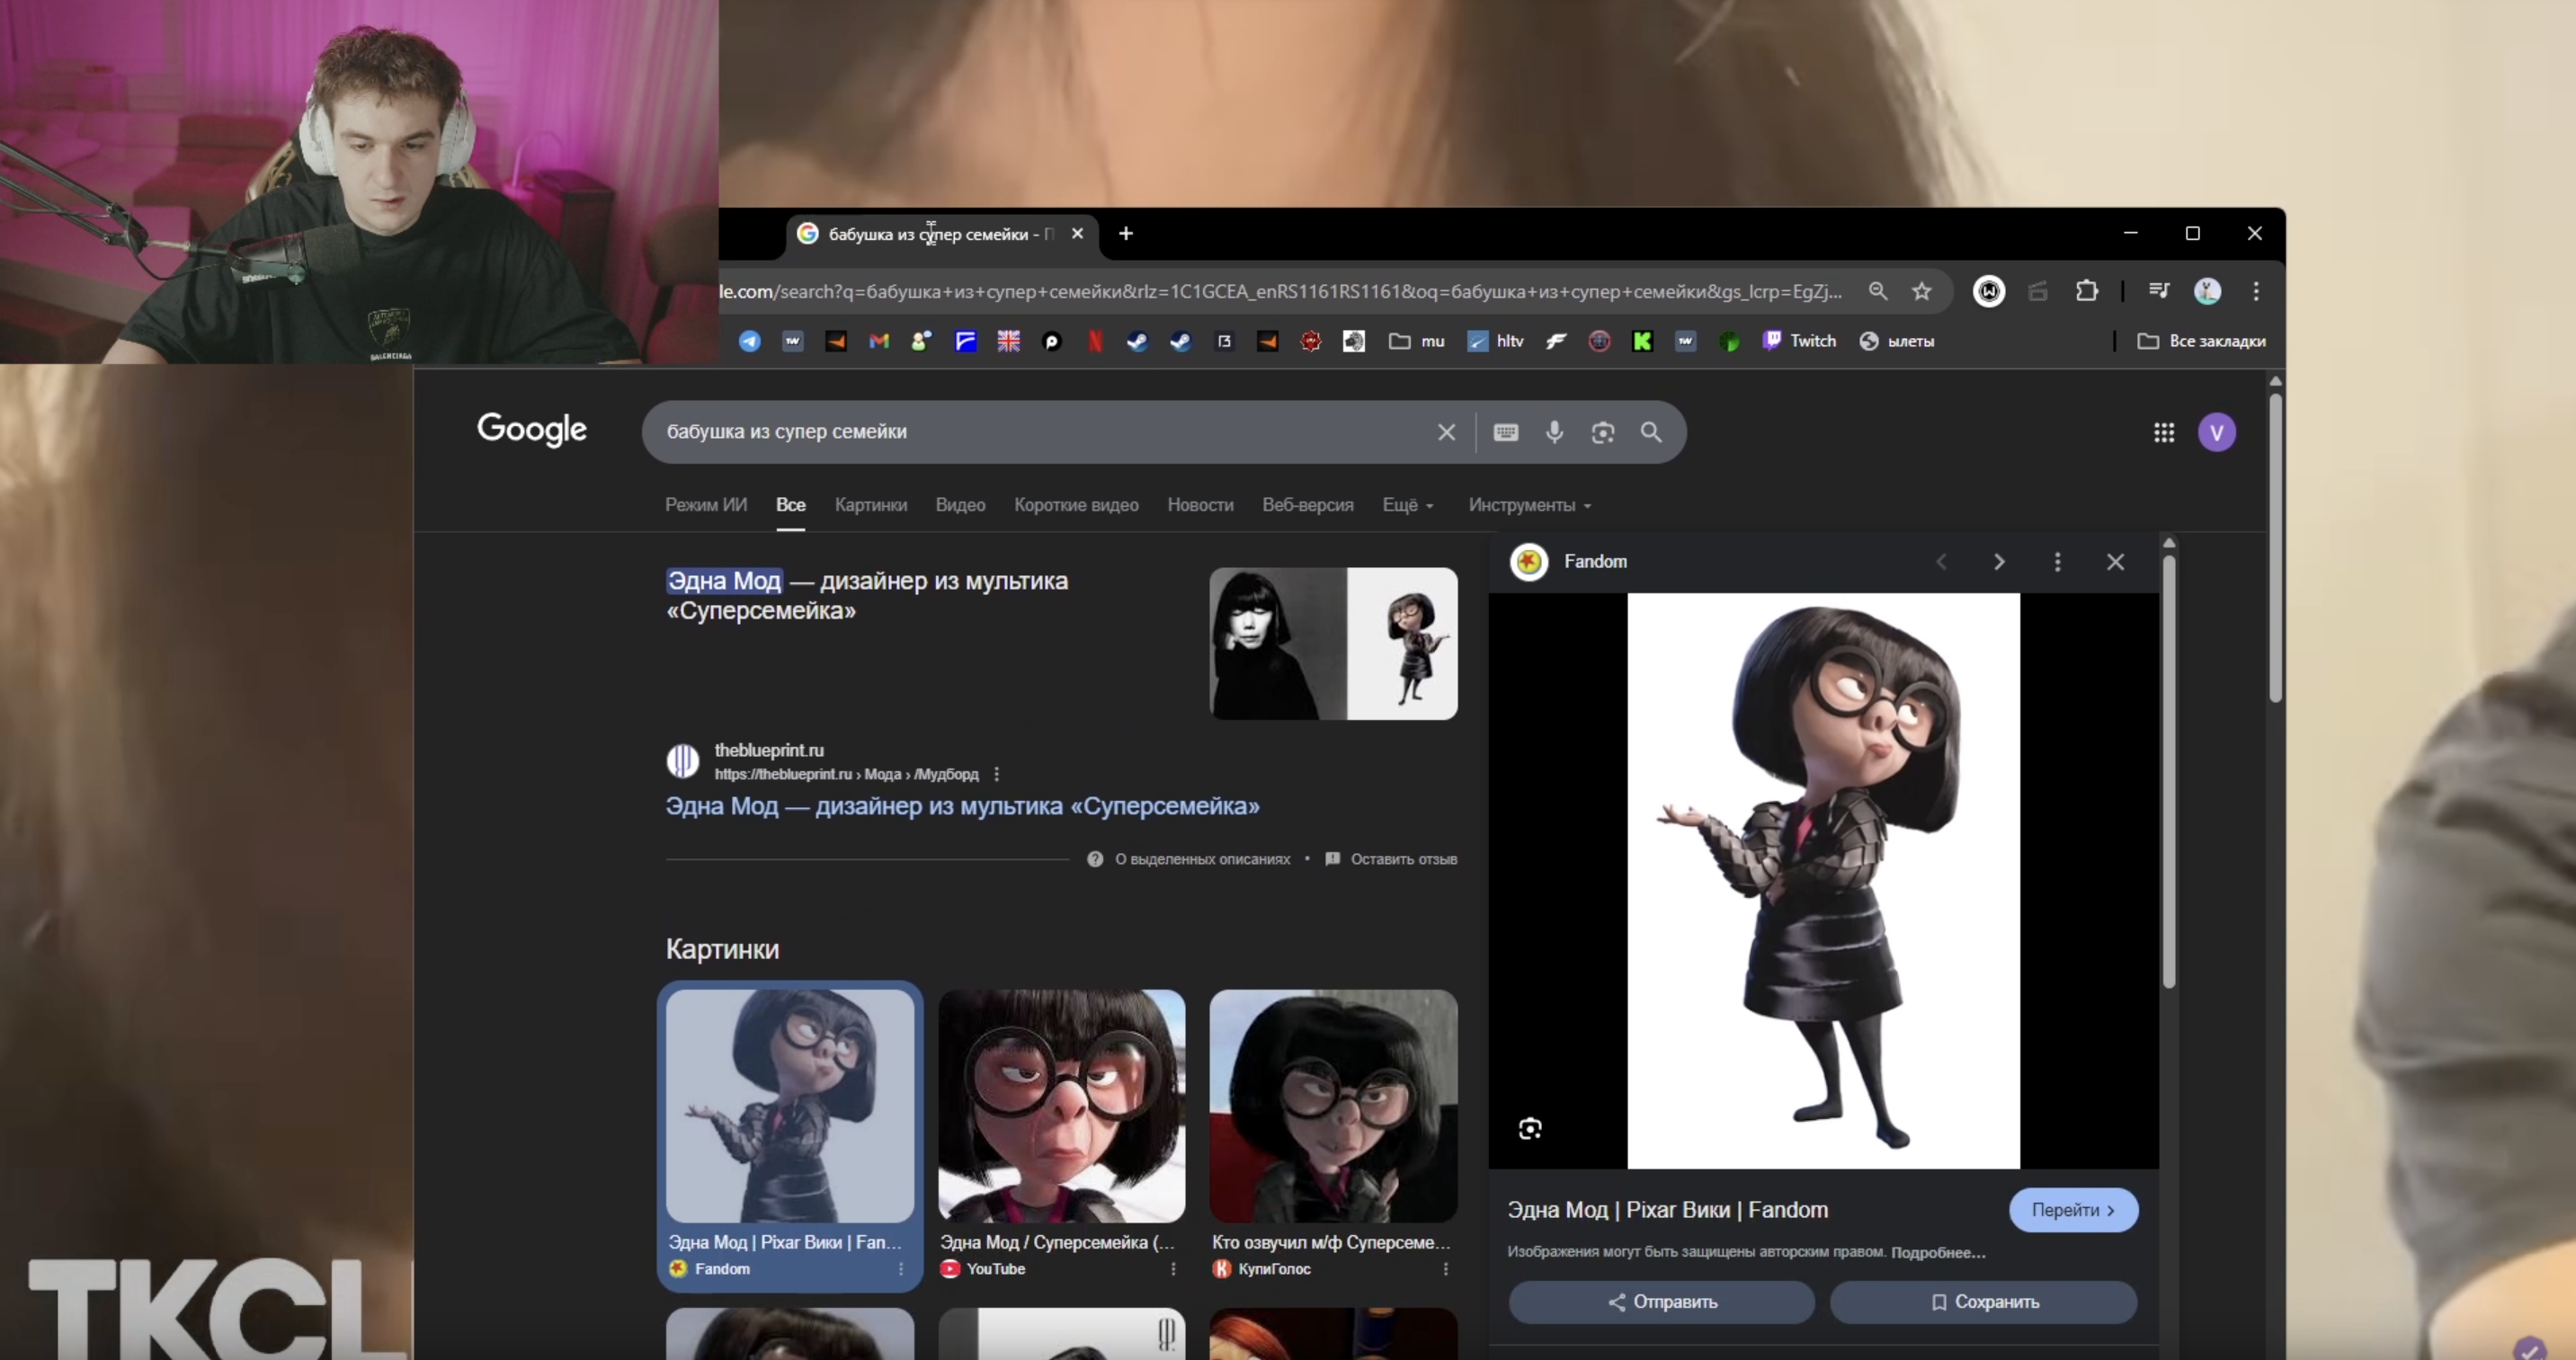2576x1360 pixels.
Task: Expand the Ещё dropdown
Action: click(1407, 505)
